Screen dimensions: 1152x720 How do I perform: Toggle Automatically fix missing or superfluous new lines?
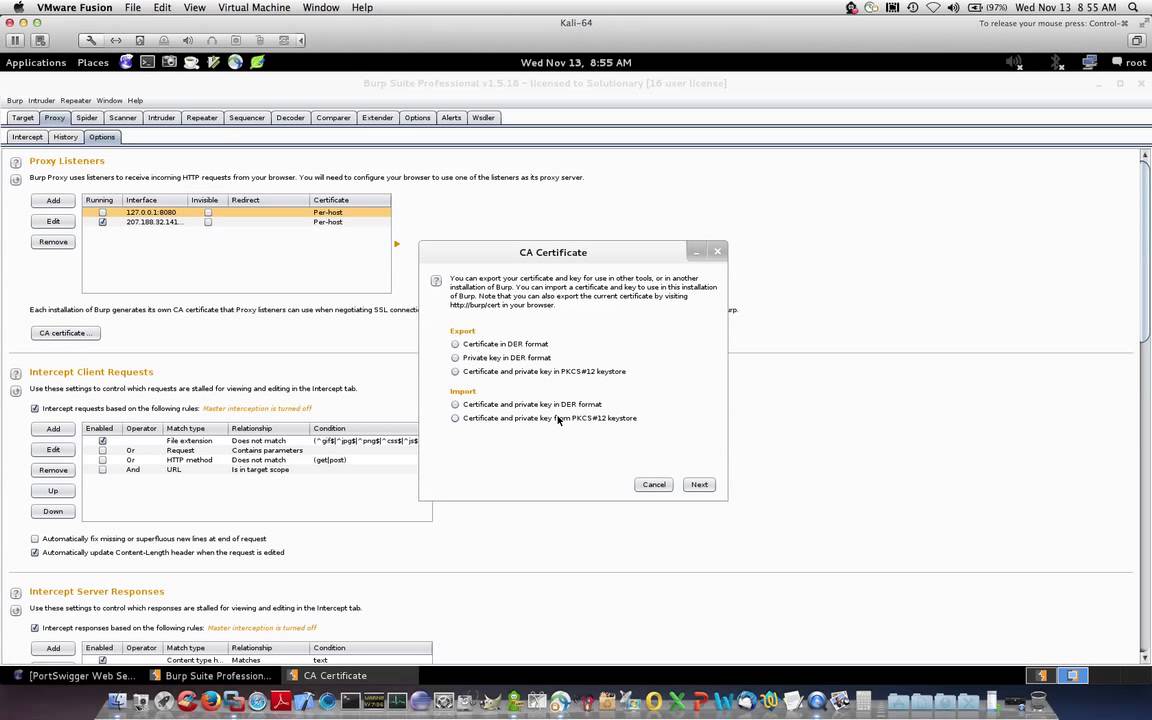coord(35,539)
